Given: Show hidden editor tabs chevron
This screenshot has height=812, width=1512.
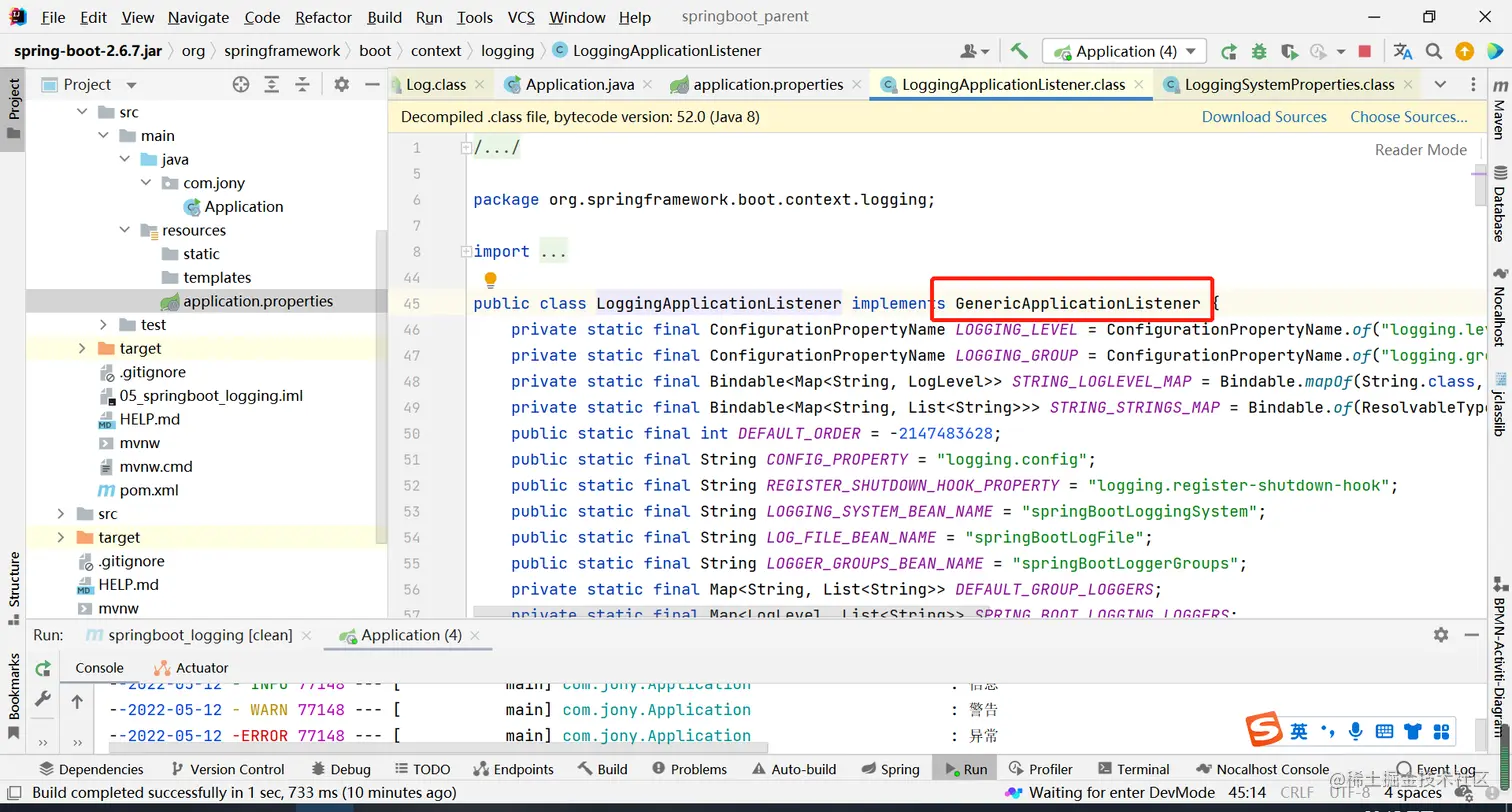Looking at the screenshot, I should coord(1440,85).
